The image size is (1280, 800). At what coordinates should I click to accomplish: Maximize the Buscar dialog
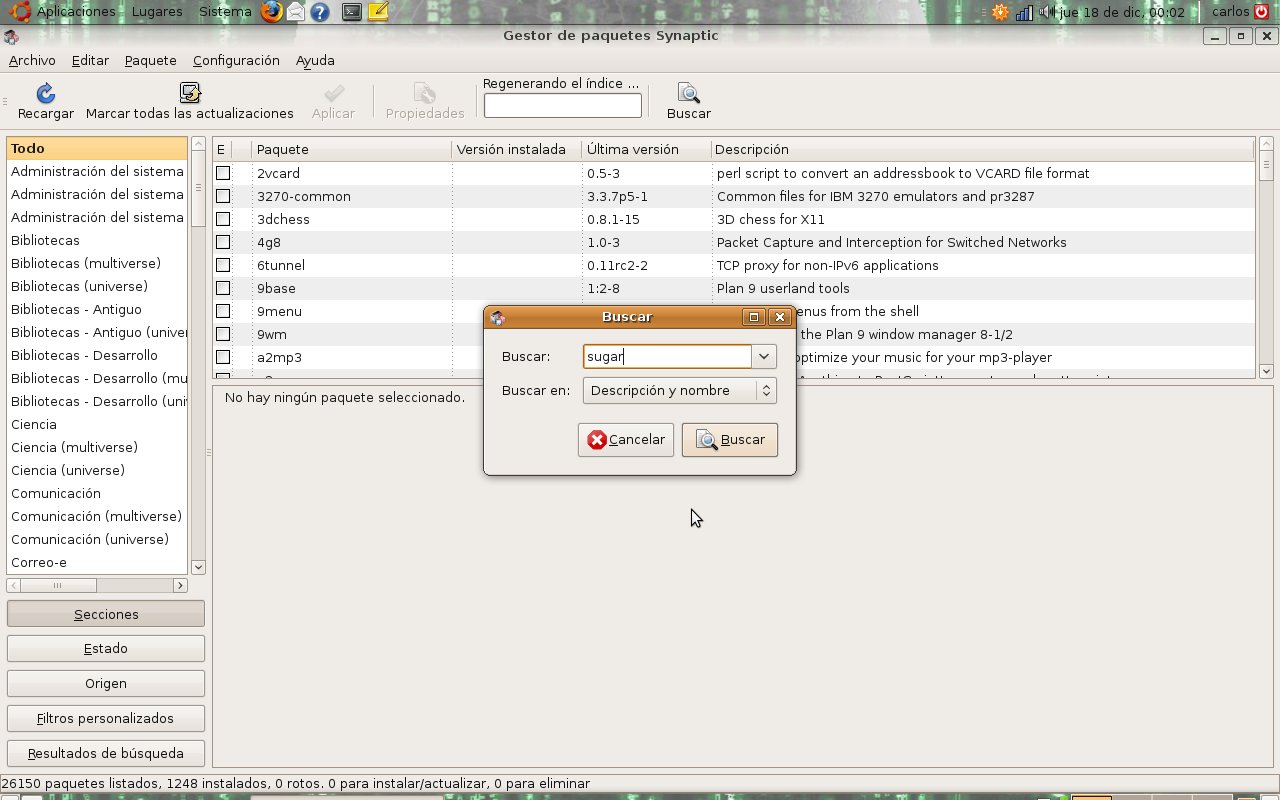[x=754, y=317]
